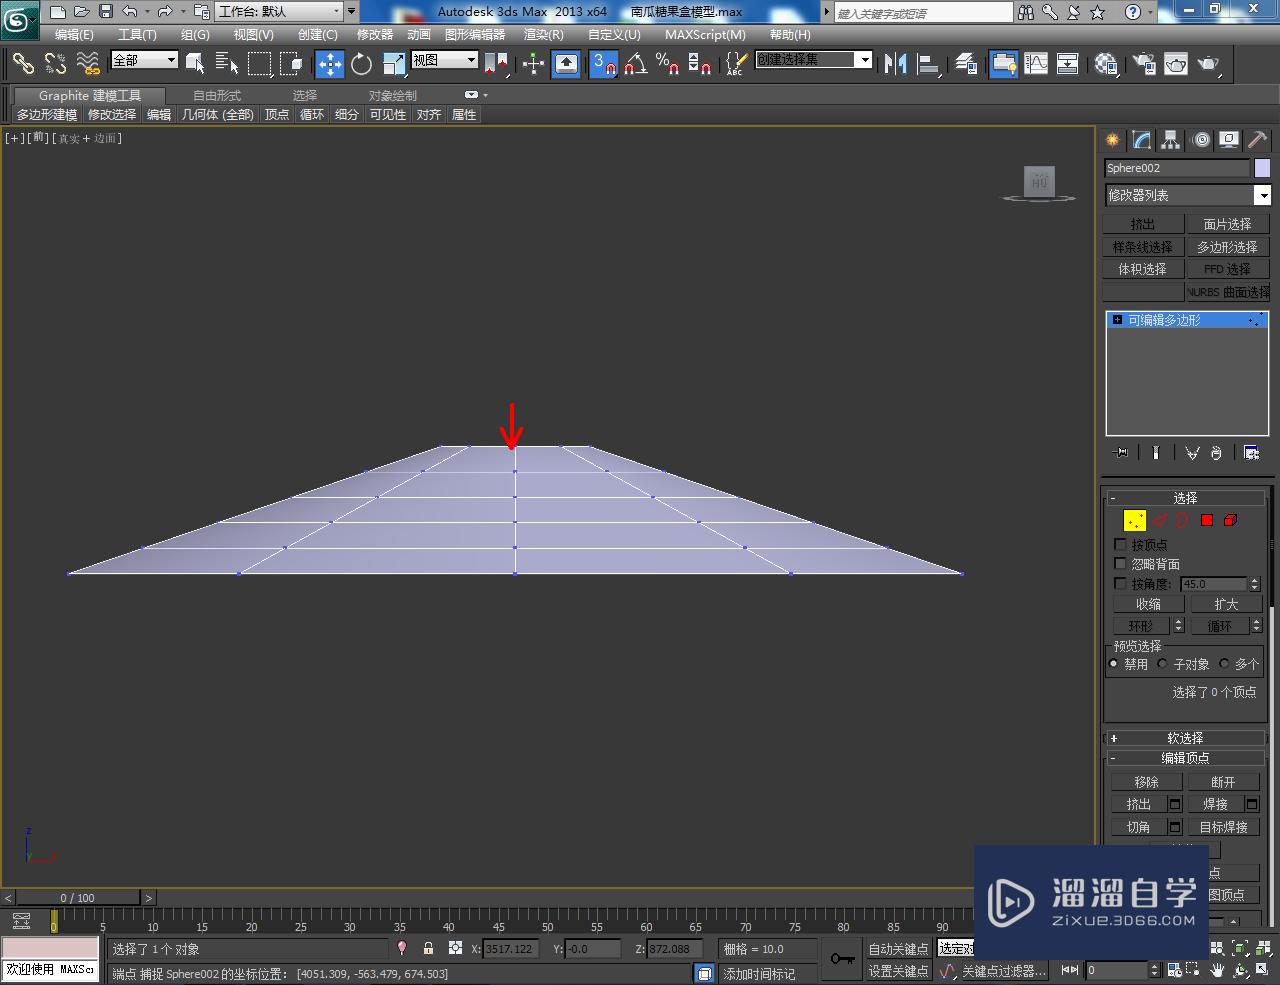Open the Schematic View icon
Viewport: 1280px width, 985px height.
coord(1068,64)
